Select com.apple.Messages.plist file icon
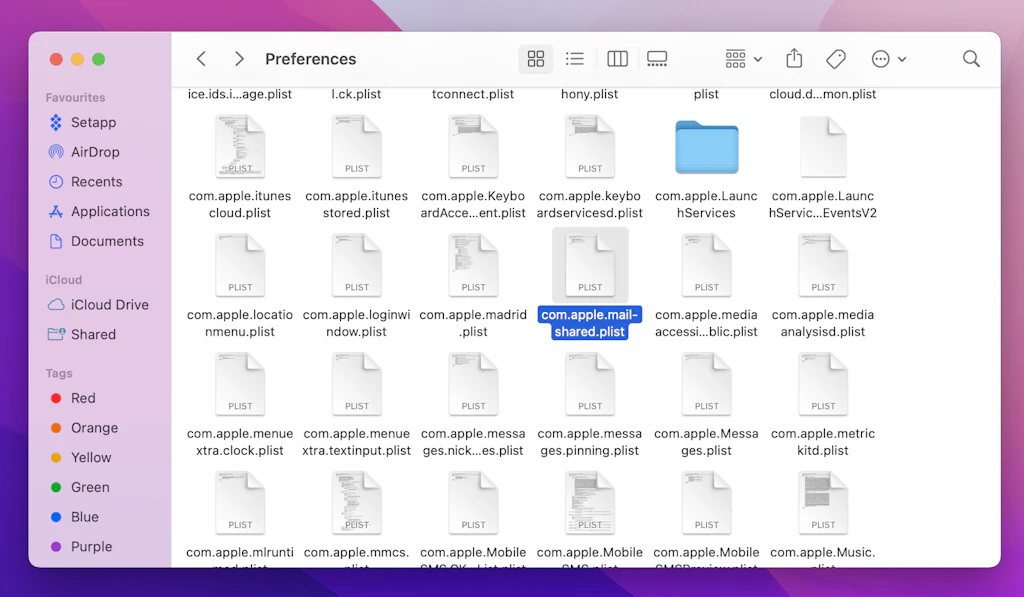Screen dimensions: 1024x597 pos(707,384)
